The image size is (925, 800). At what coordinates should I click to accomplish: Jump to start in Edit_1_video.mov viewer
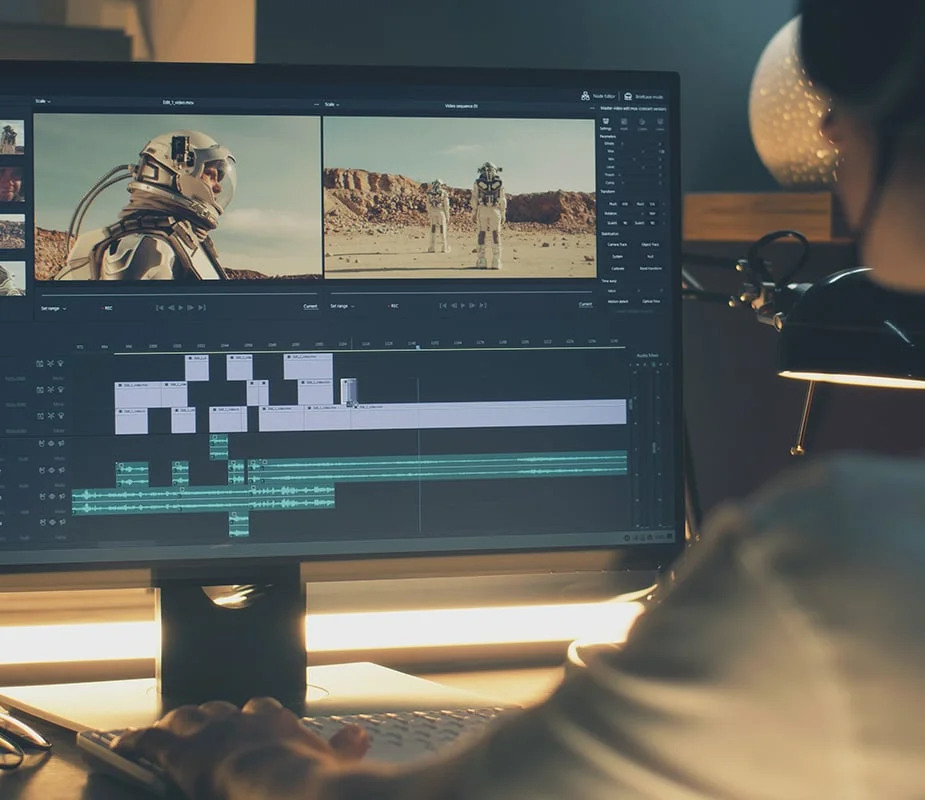point(159,307)
